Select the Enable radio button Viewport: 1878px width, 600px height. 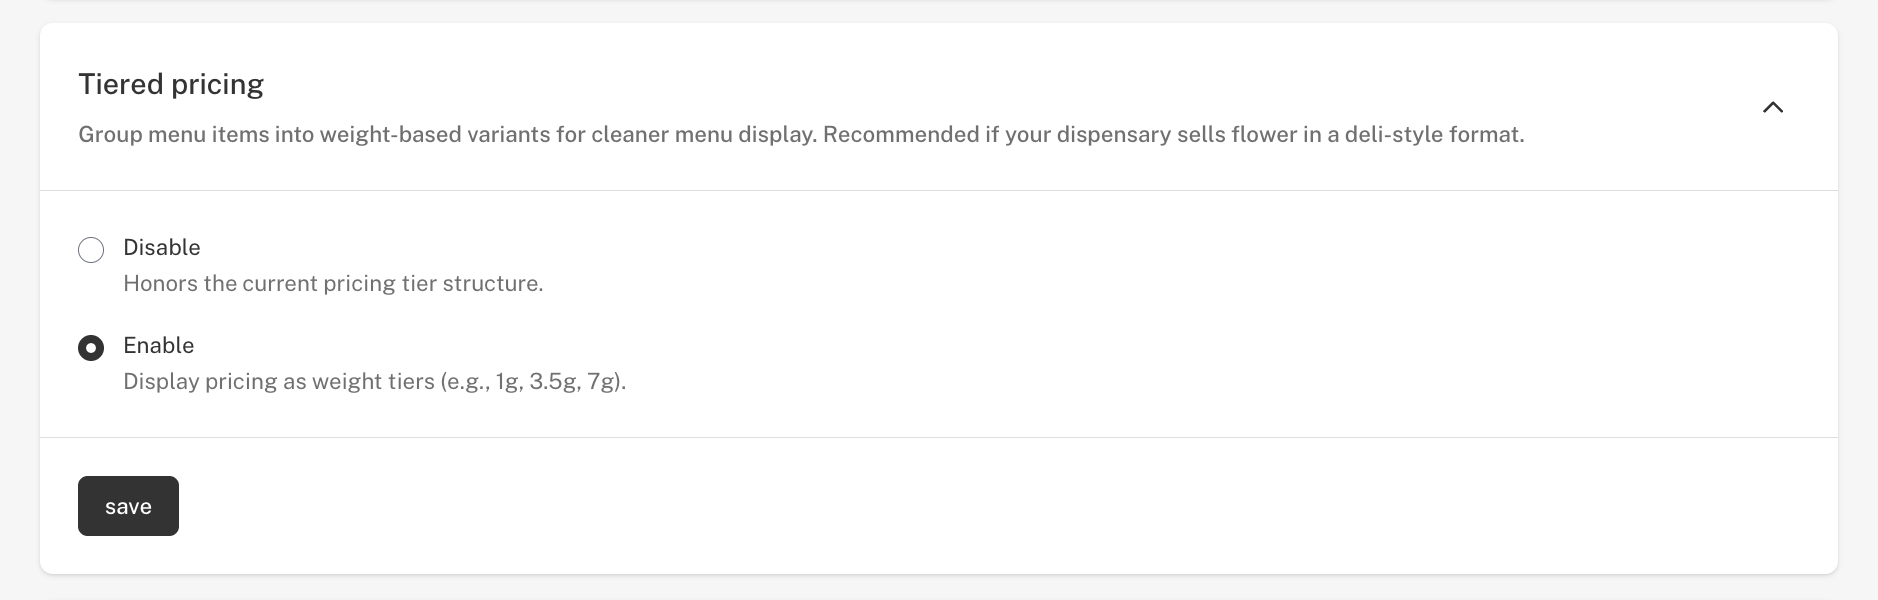click(x=91, y=348)
